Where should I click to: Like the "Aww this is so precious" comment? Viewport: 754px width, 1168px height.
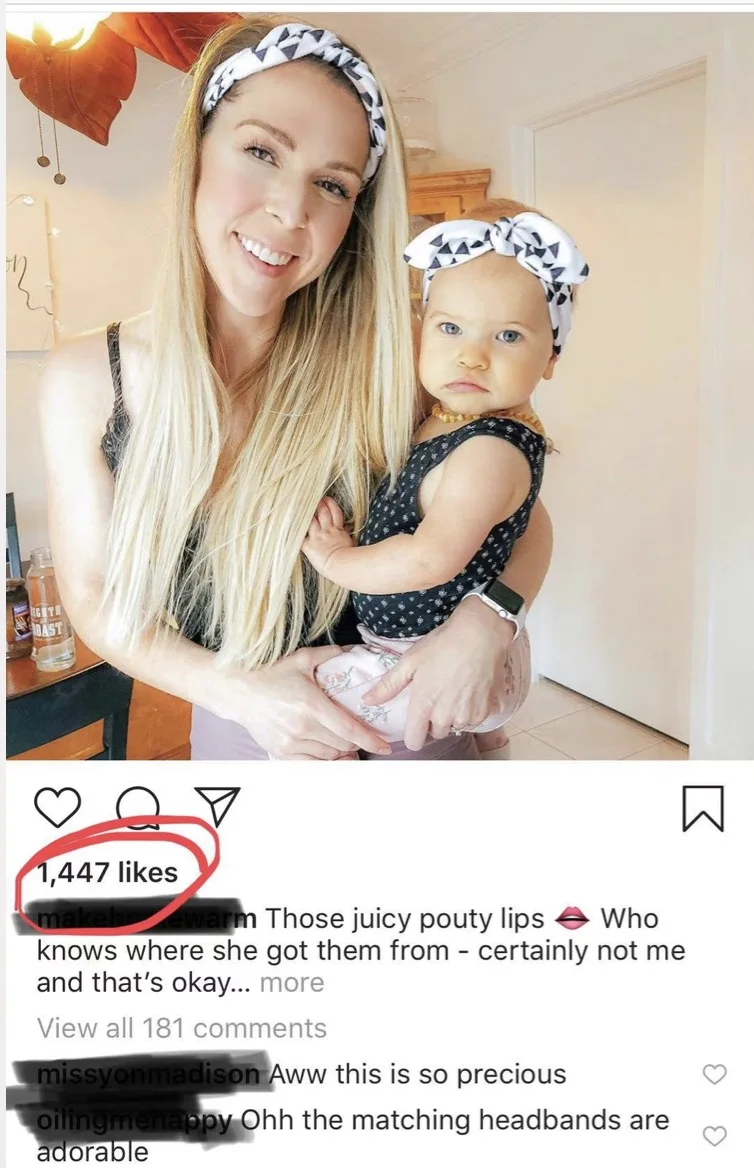[x=713, y=1075]
